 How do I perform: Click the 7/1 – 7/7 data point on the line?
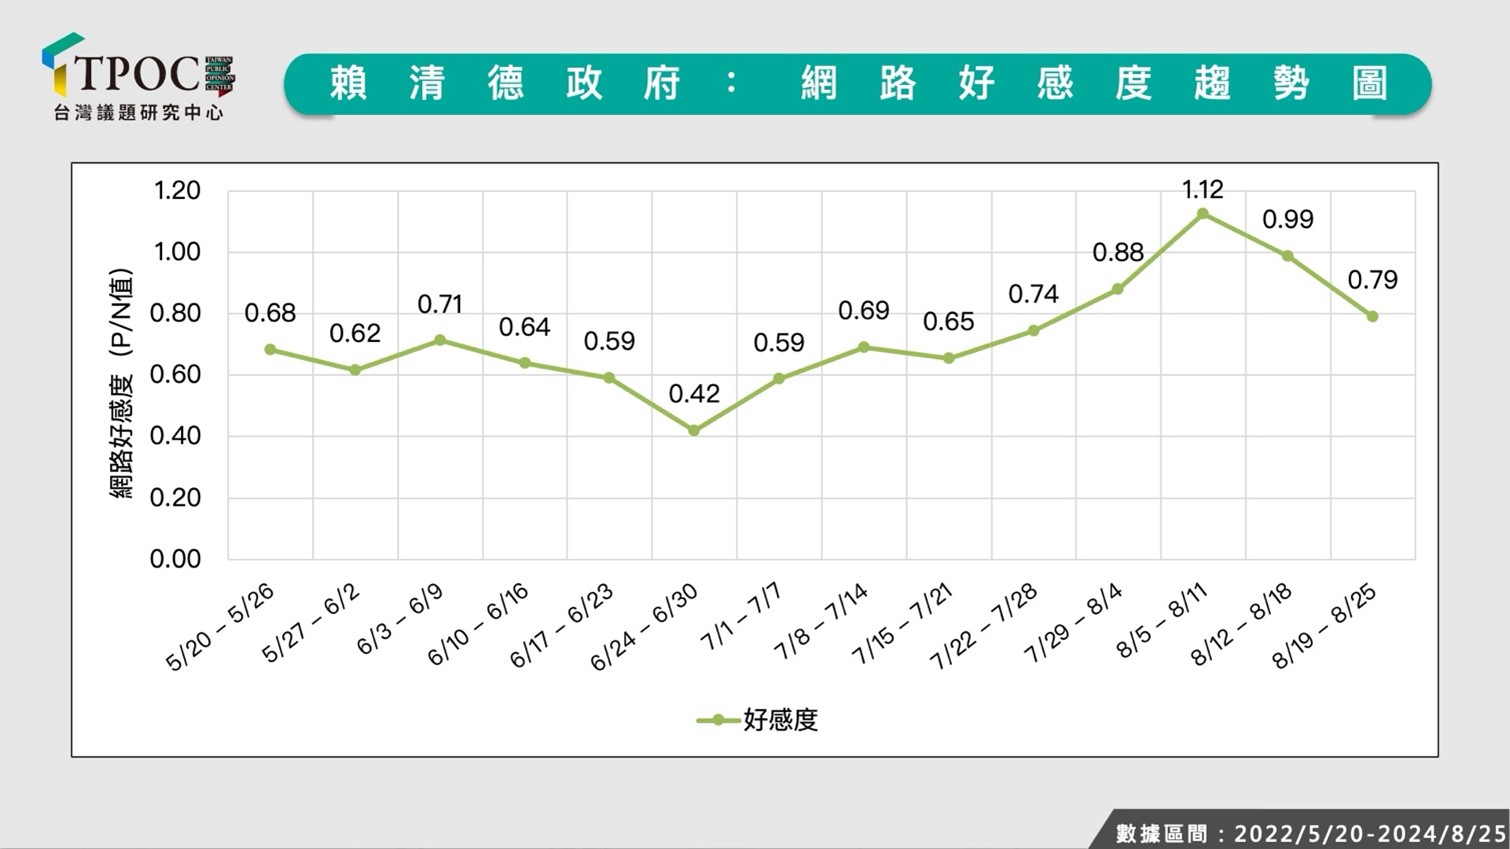[779, 379]
